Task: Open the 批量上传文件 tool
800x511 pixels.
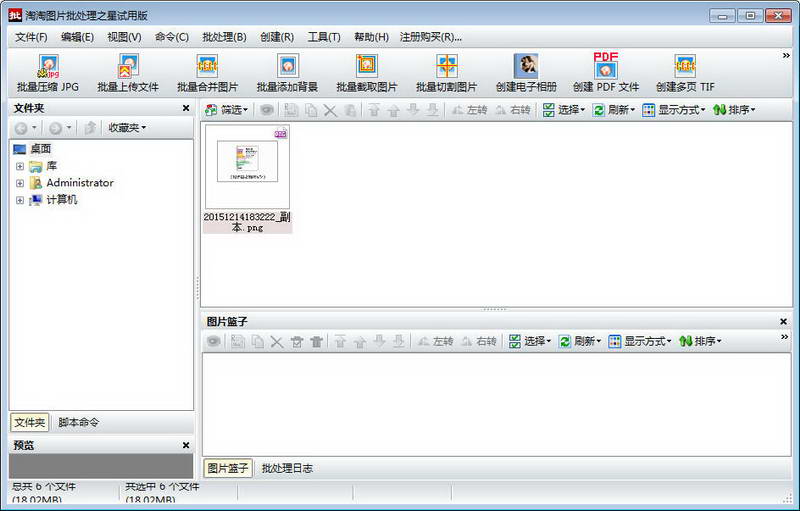Action: 128,73
